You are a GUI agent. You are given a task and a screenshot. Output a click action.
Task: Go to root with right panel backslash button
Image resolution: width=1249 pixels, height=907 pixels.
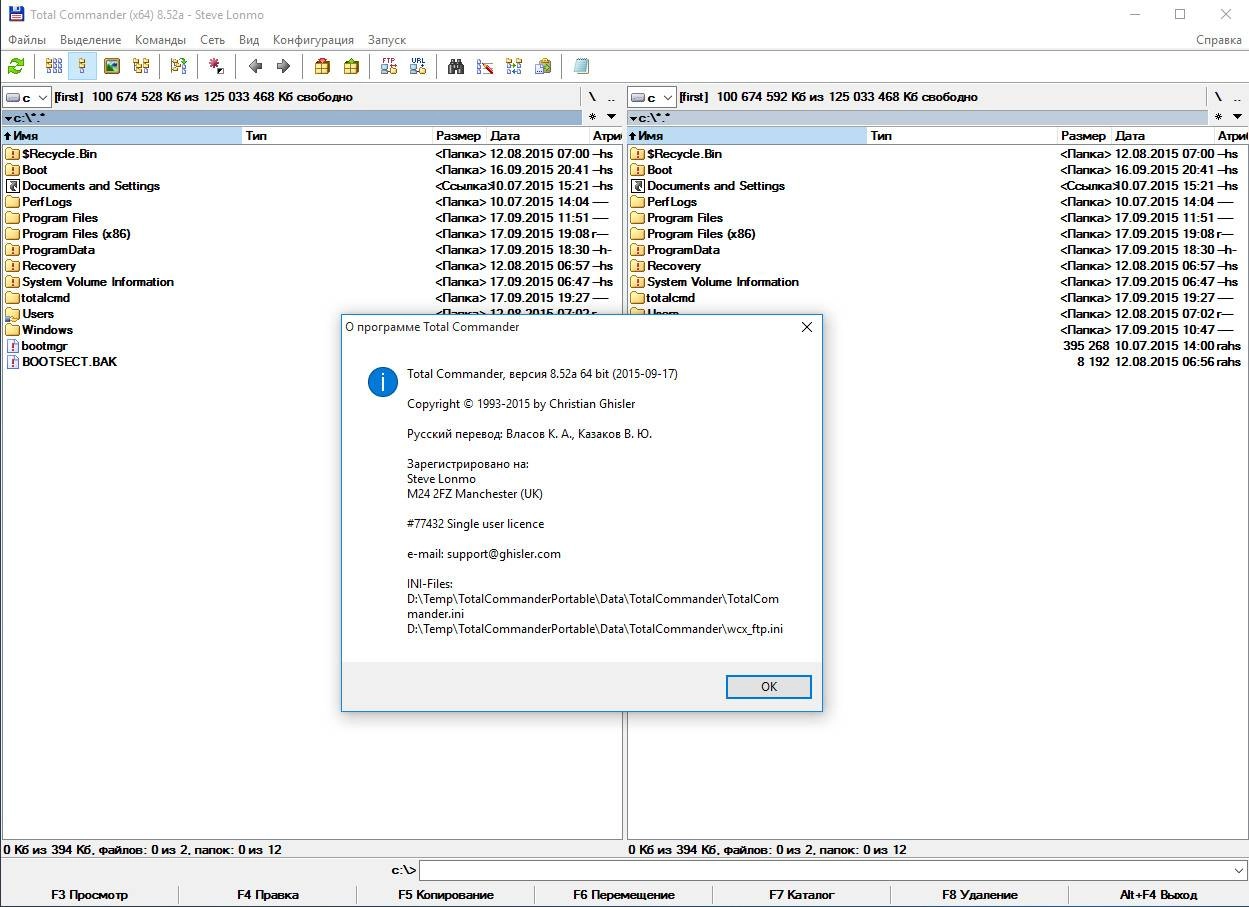(x=1217, y=97)
